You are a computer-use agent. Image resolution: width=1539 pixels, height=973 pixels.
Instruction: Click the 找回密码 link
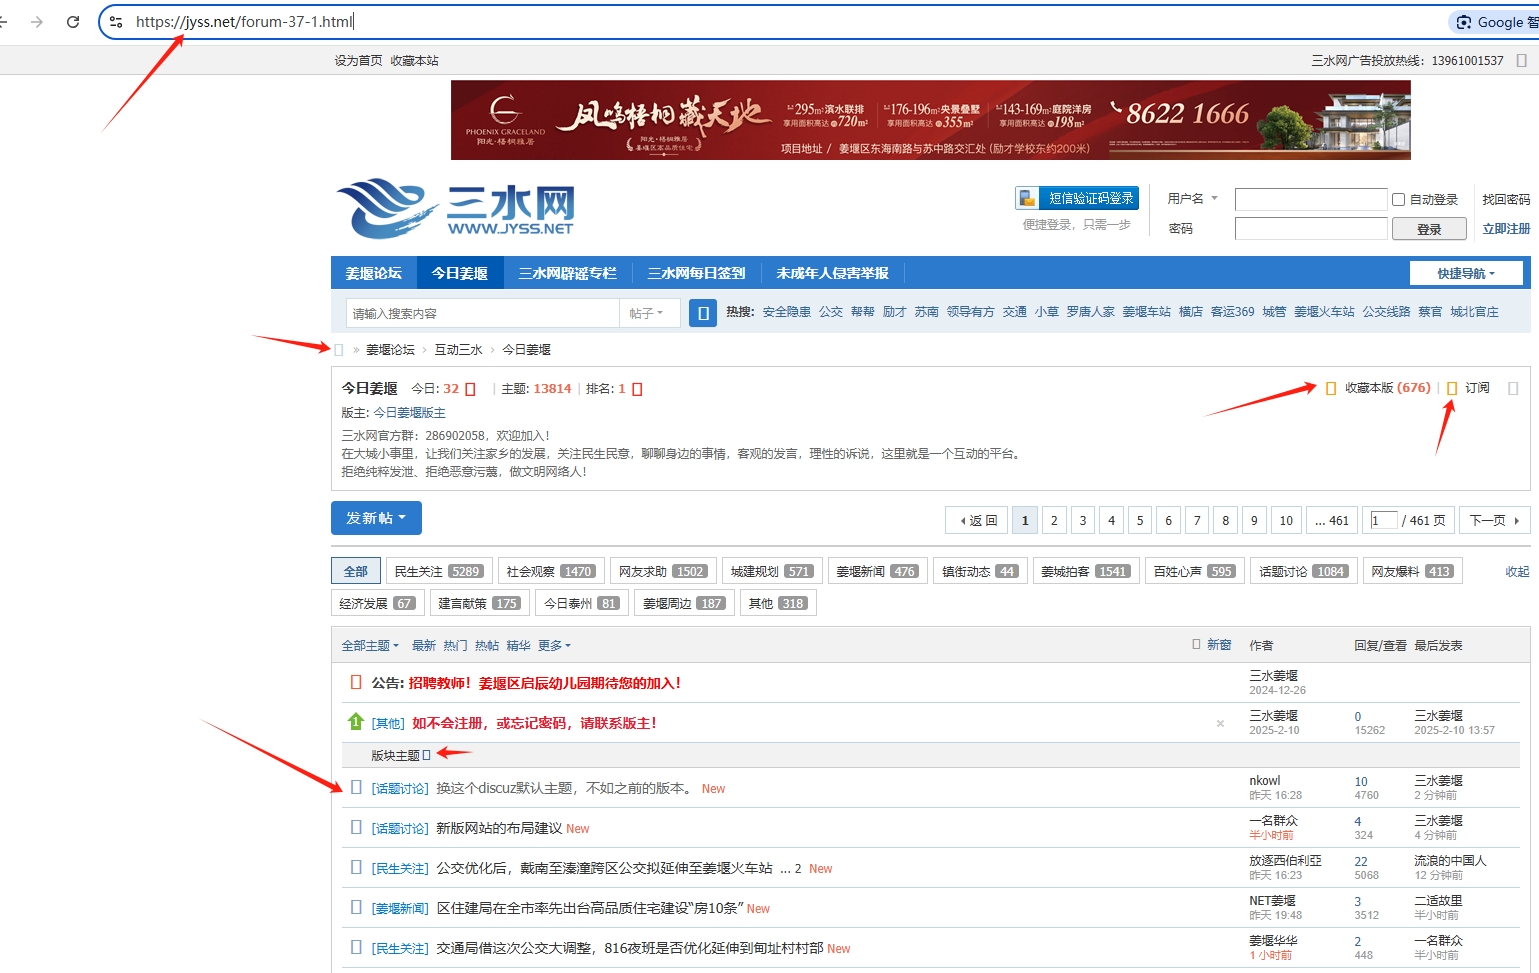tap(1506, 199)
